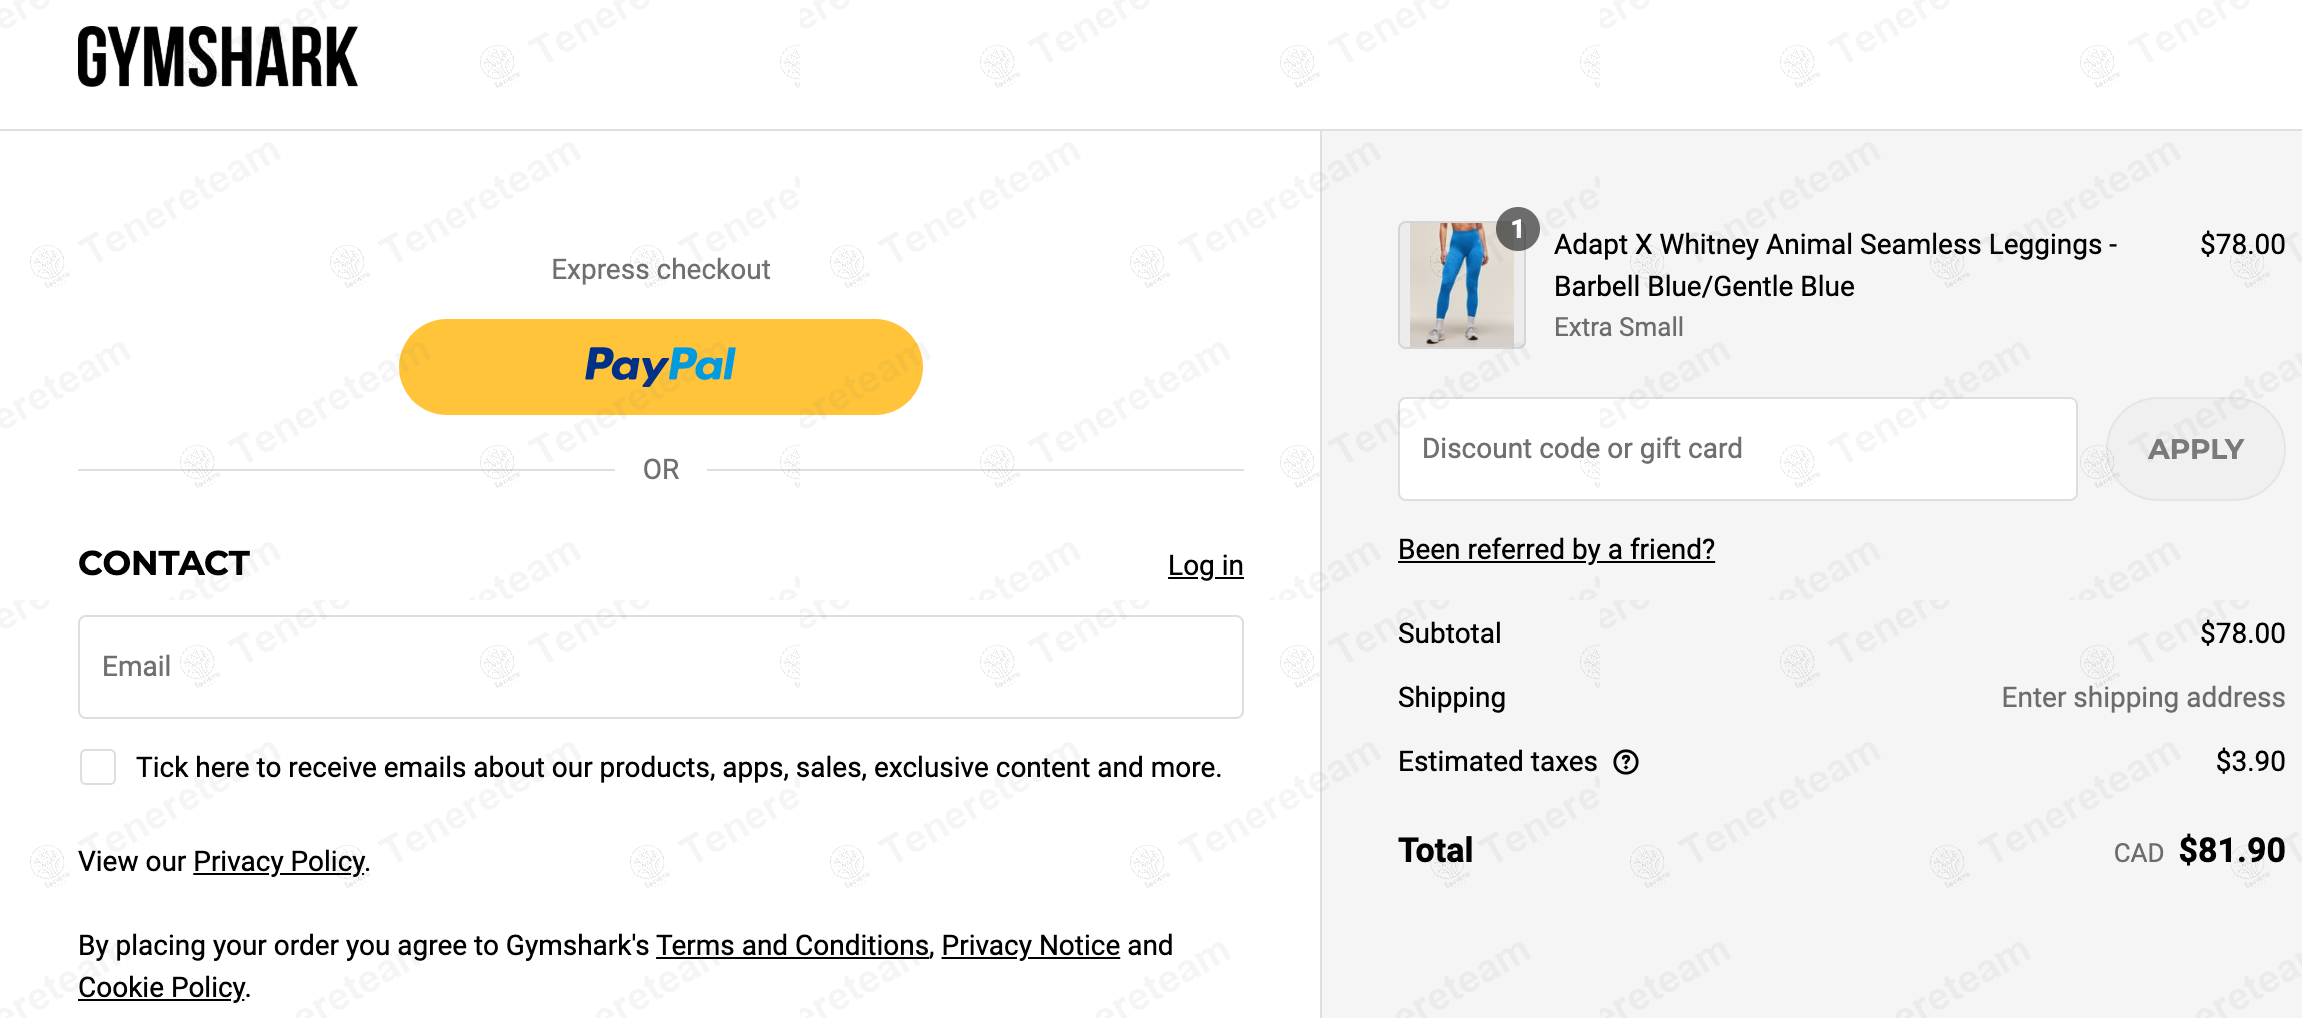Open Terms and Conditions link
Viewport: 2302px width, 1018px height.
click(x=792, y=945)
